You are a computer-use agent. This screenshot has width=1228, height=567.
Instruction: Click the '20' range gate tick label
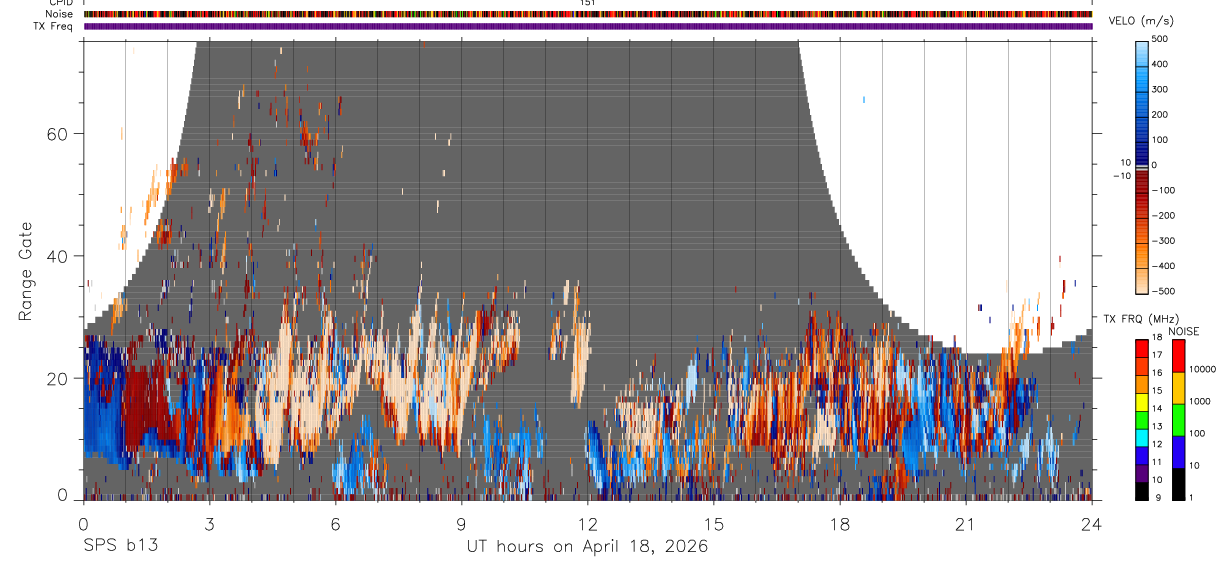click(55, 378)
